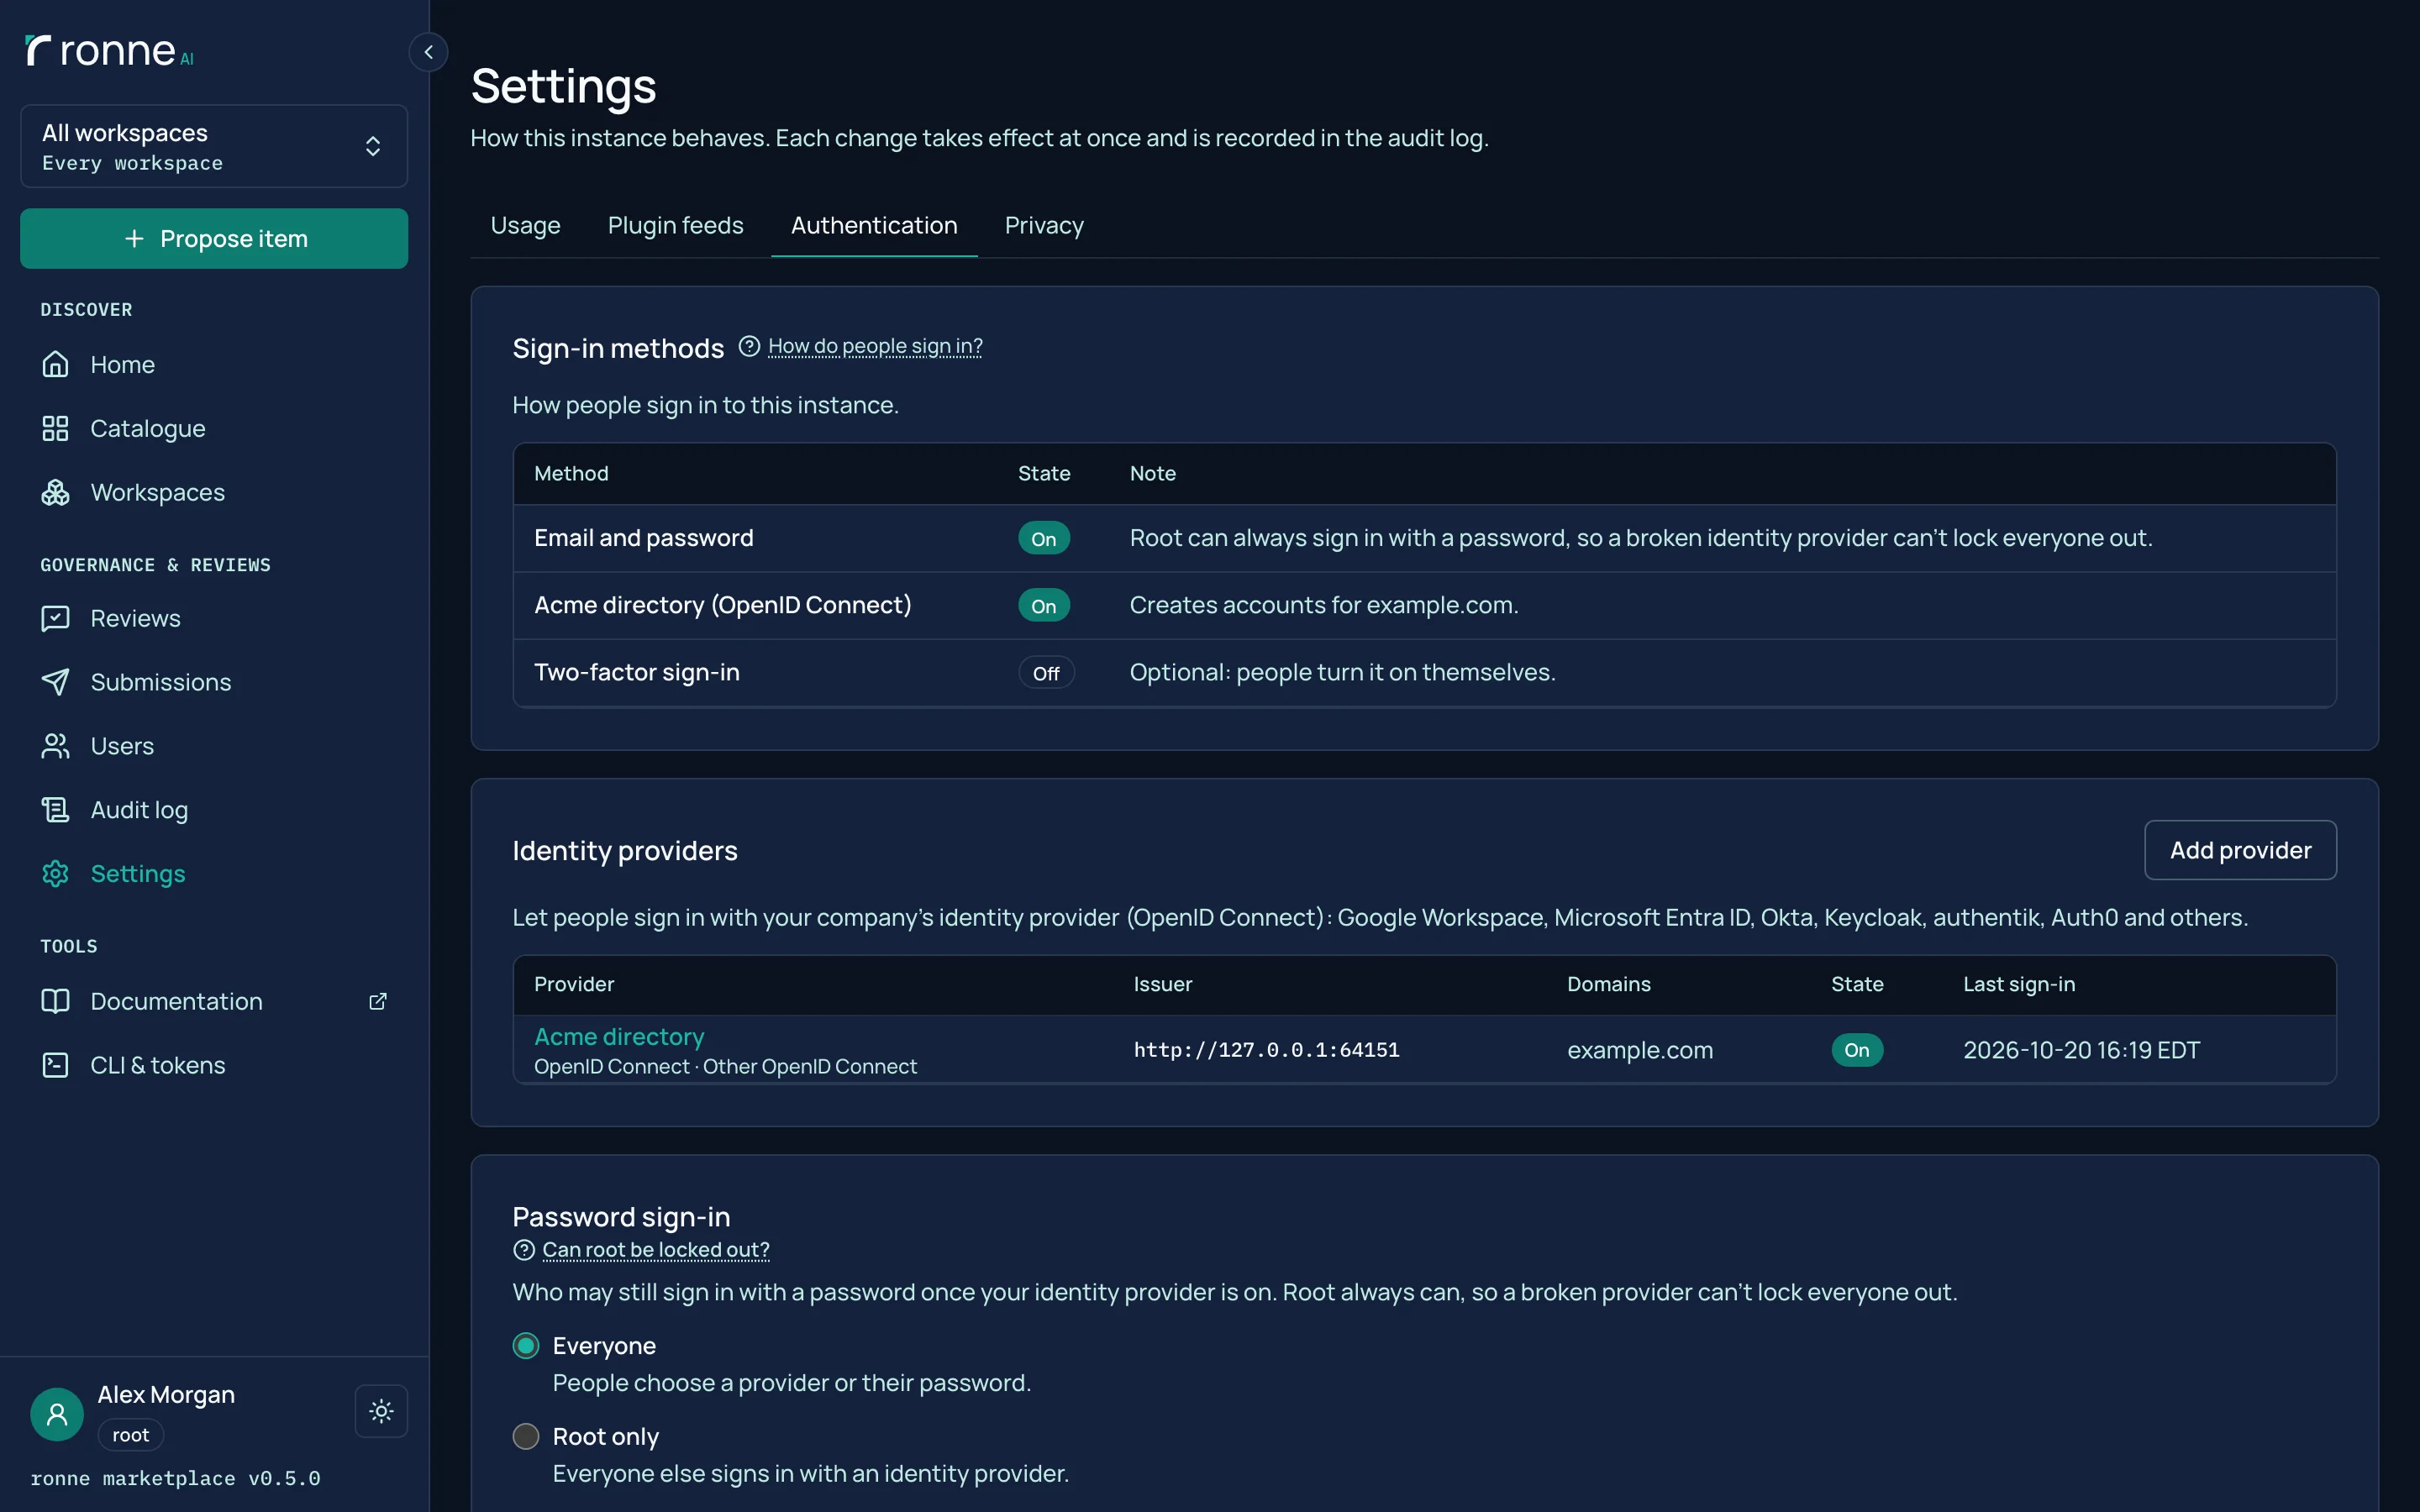Select the Authentication tab
The image size is (2420, 1512).
point(874,225)
